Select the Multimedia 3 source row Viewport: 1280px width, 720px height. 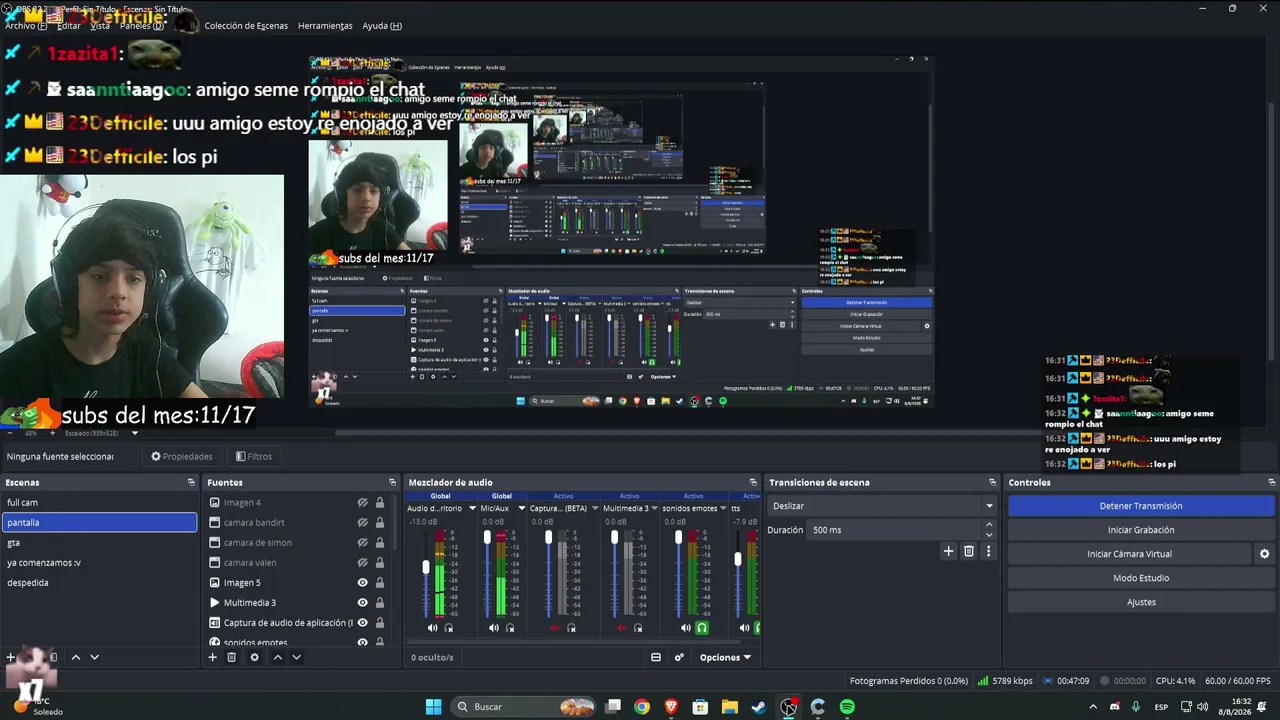[297, 602]
